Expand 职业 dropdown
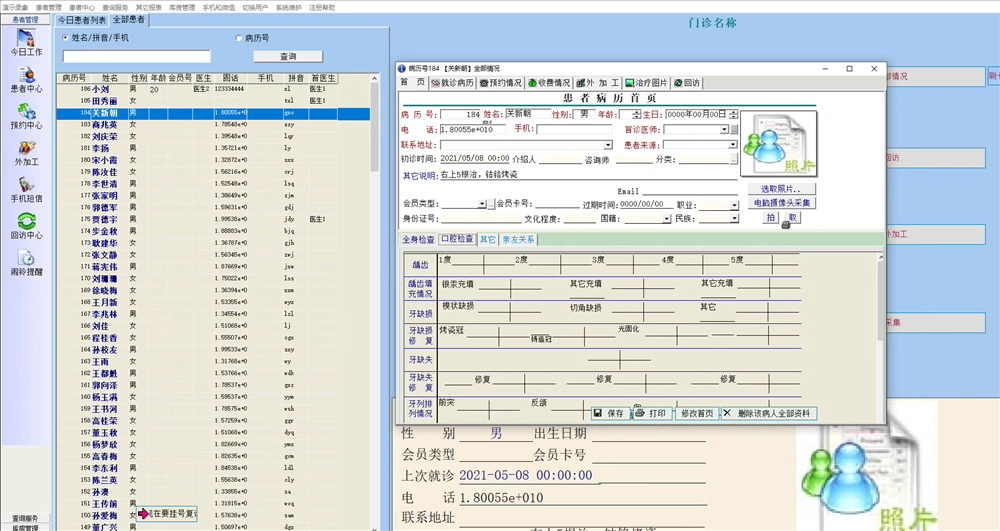Screen dimensions: 1000x531 [x=734, y=205]
